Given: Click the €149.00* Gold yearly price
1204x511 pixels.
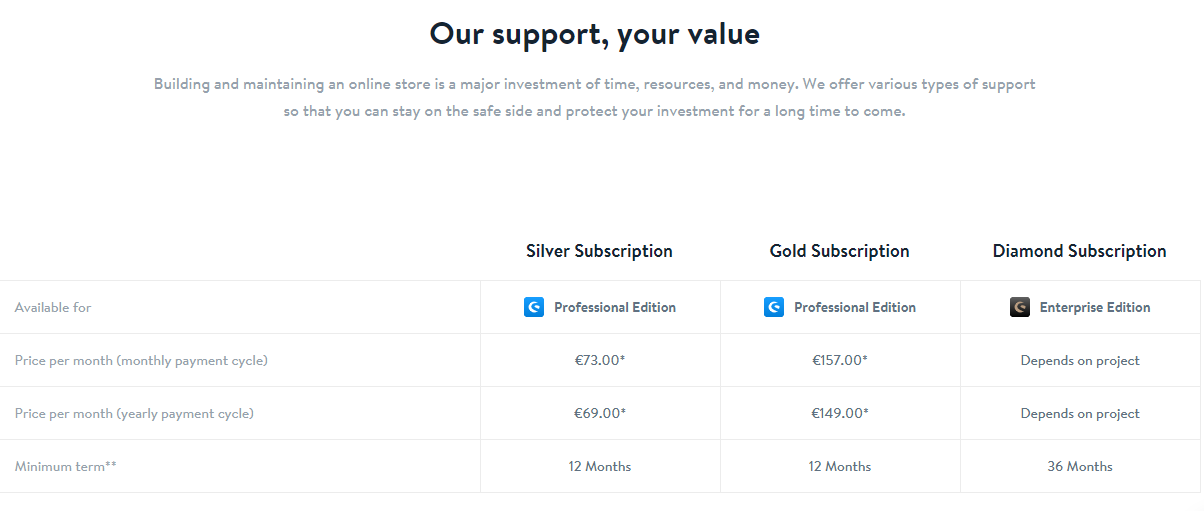Looking at the screenshot, I should pyautogui.click(x=839, y=413).
